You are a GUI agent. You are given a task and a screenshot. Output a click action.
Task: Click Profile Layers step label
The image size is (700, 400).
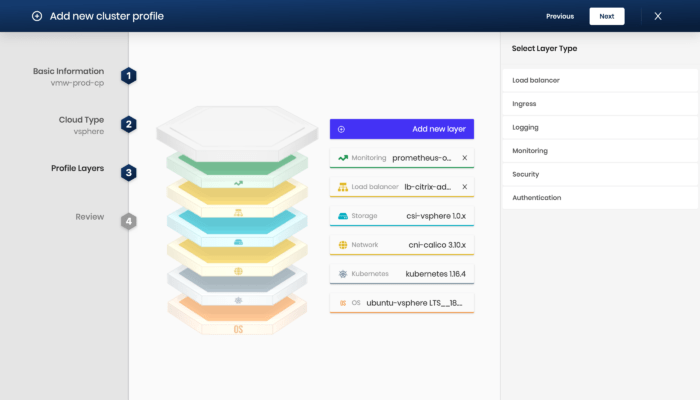pyautogui.click(x=77, y=168)
